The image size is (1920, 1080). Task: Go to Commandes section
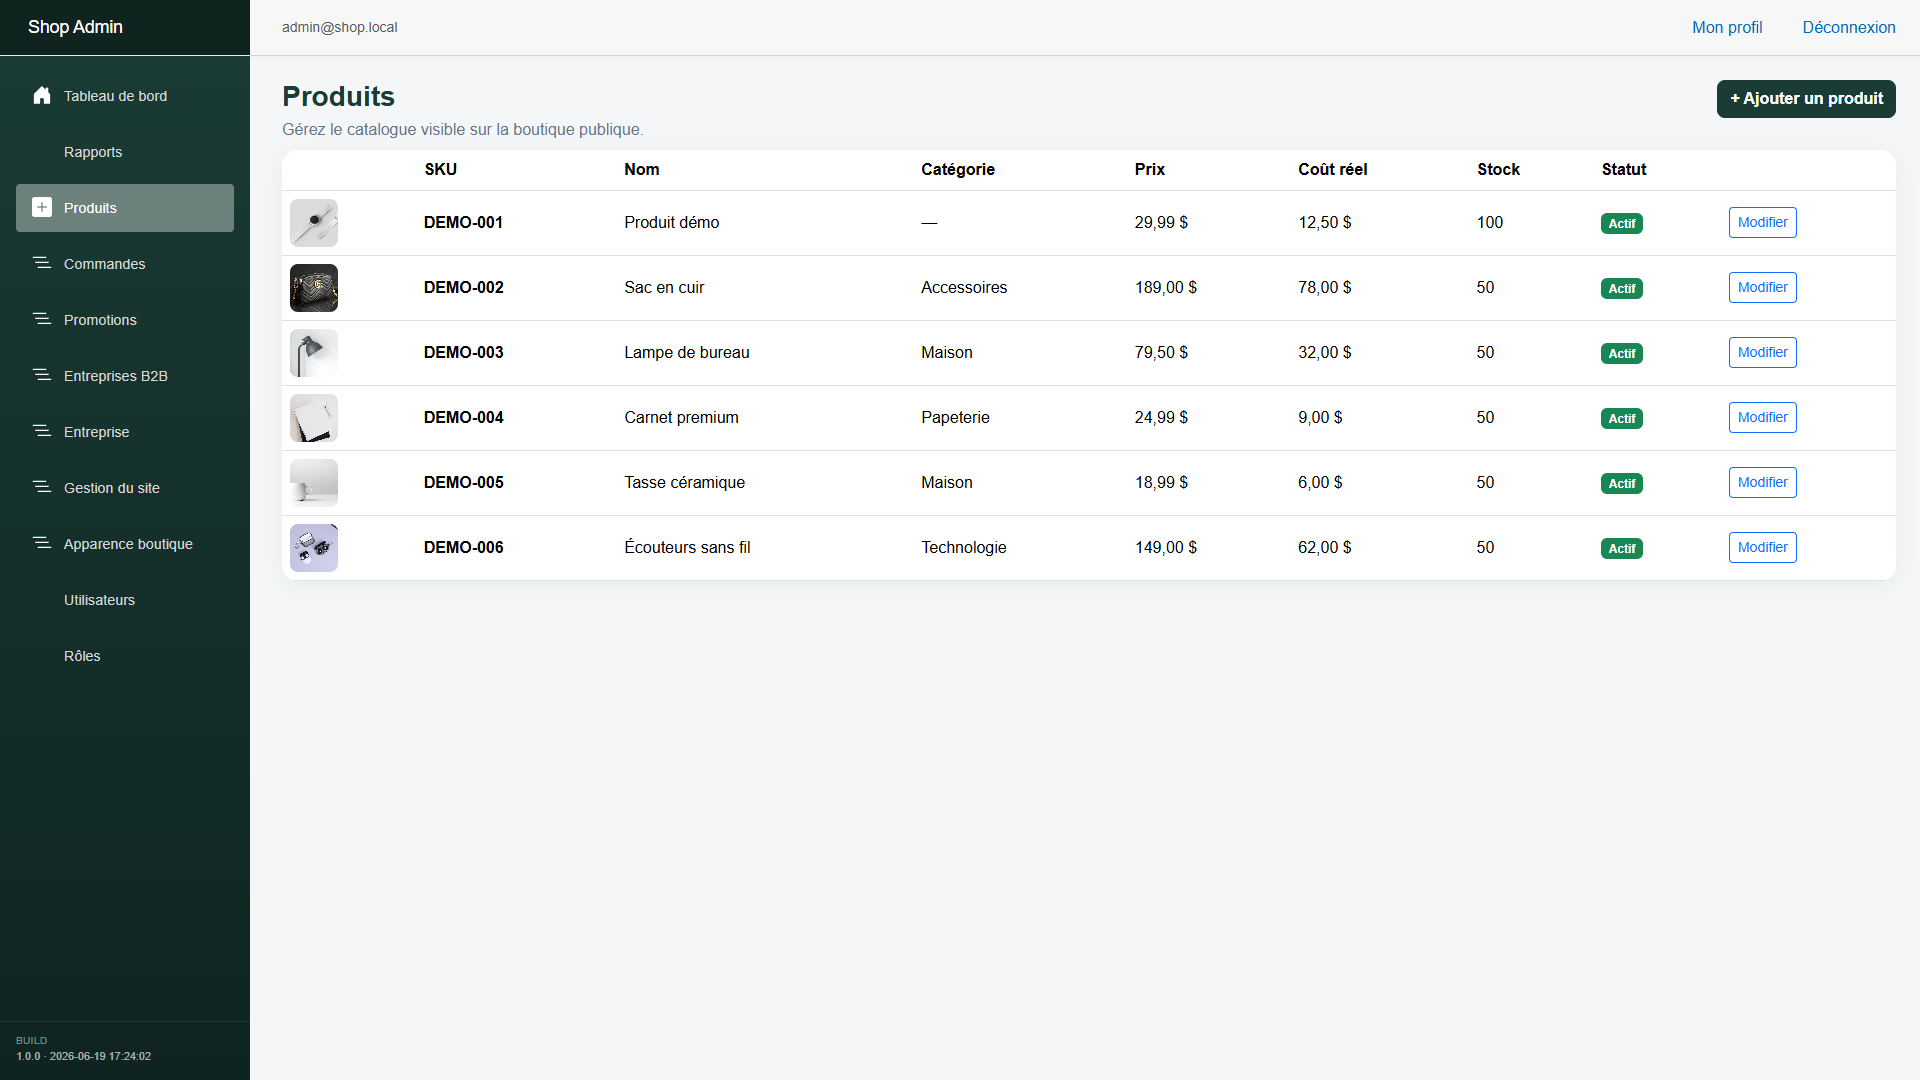[125, 264]
